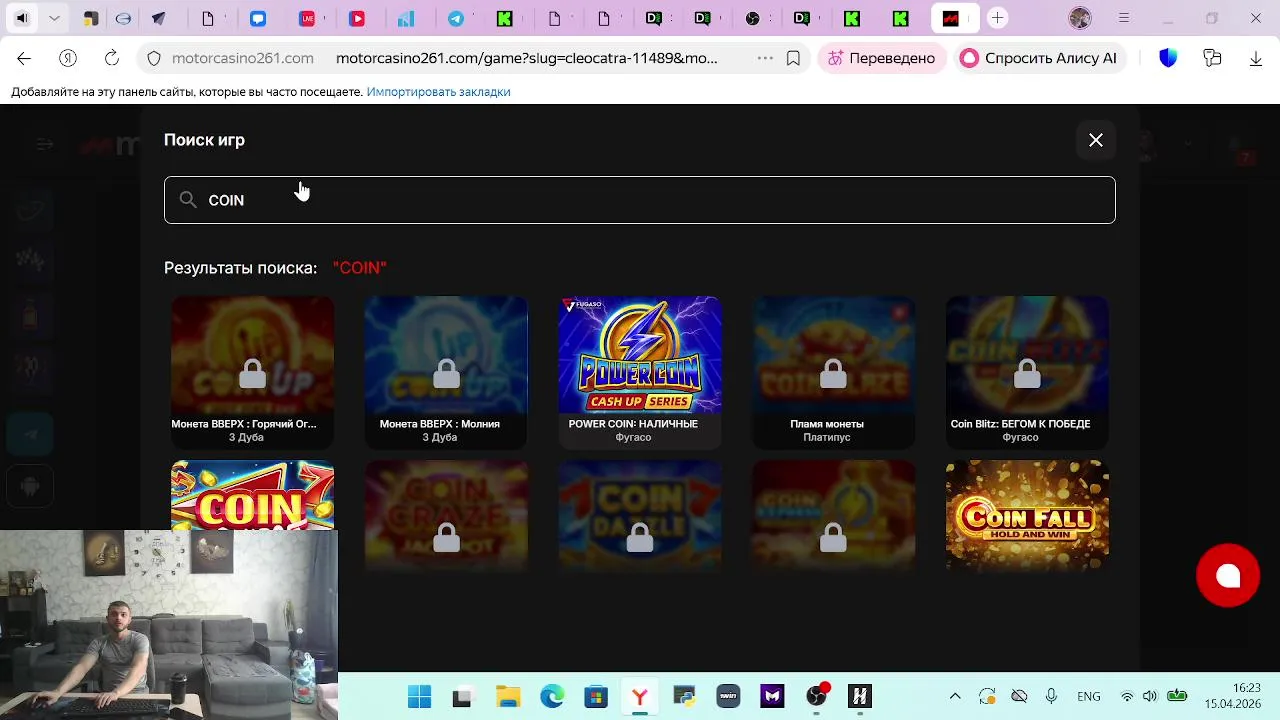Bookmark this page
Screen dimensions: 1280x720
click(793, 58)
